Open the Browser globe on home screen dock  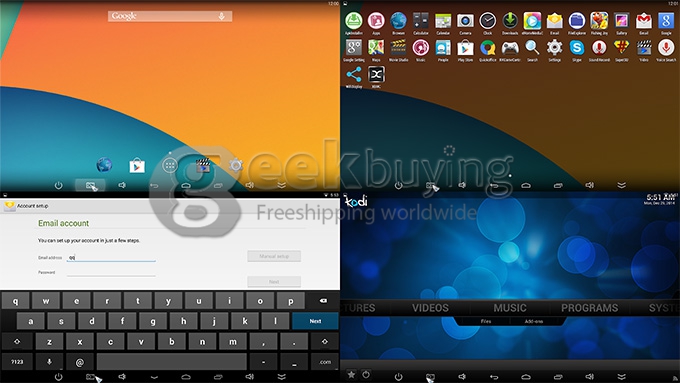pyautogui.click(x=104, y=165)
